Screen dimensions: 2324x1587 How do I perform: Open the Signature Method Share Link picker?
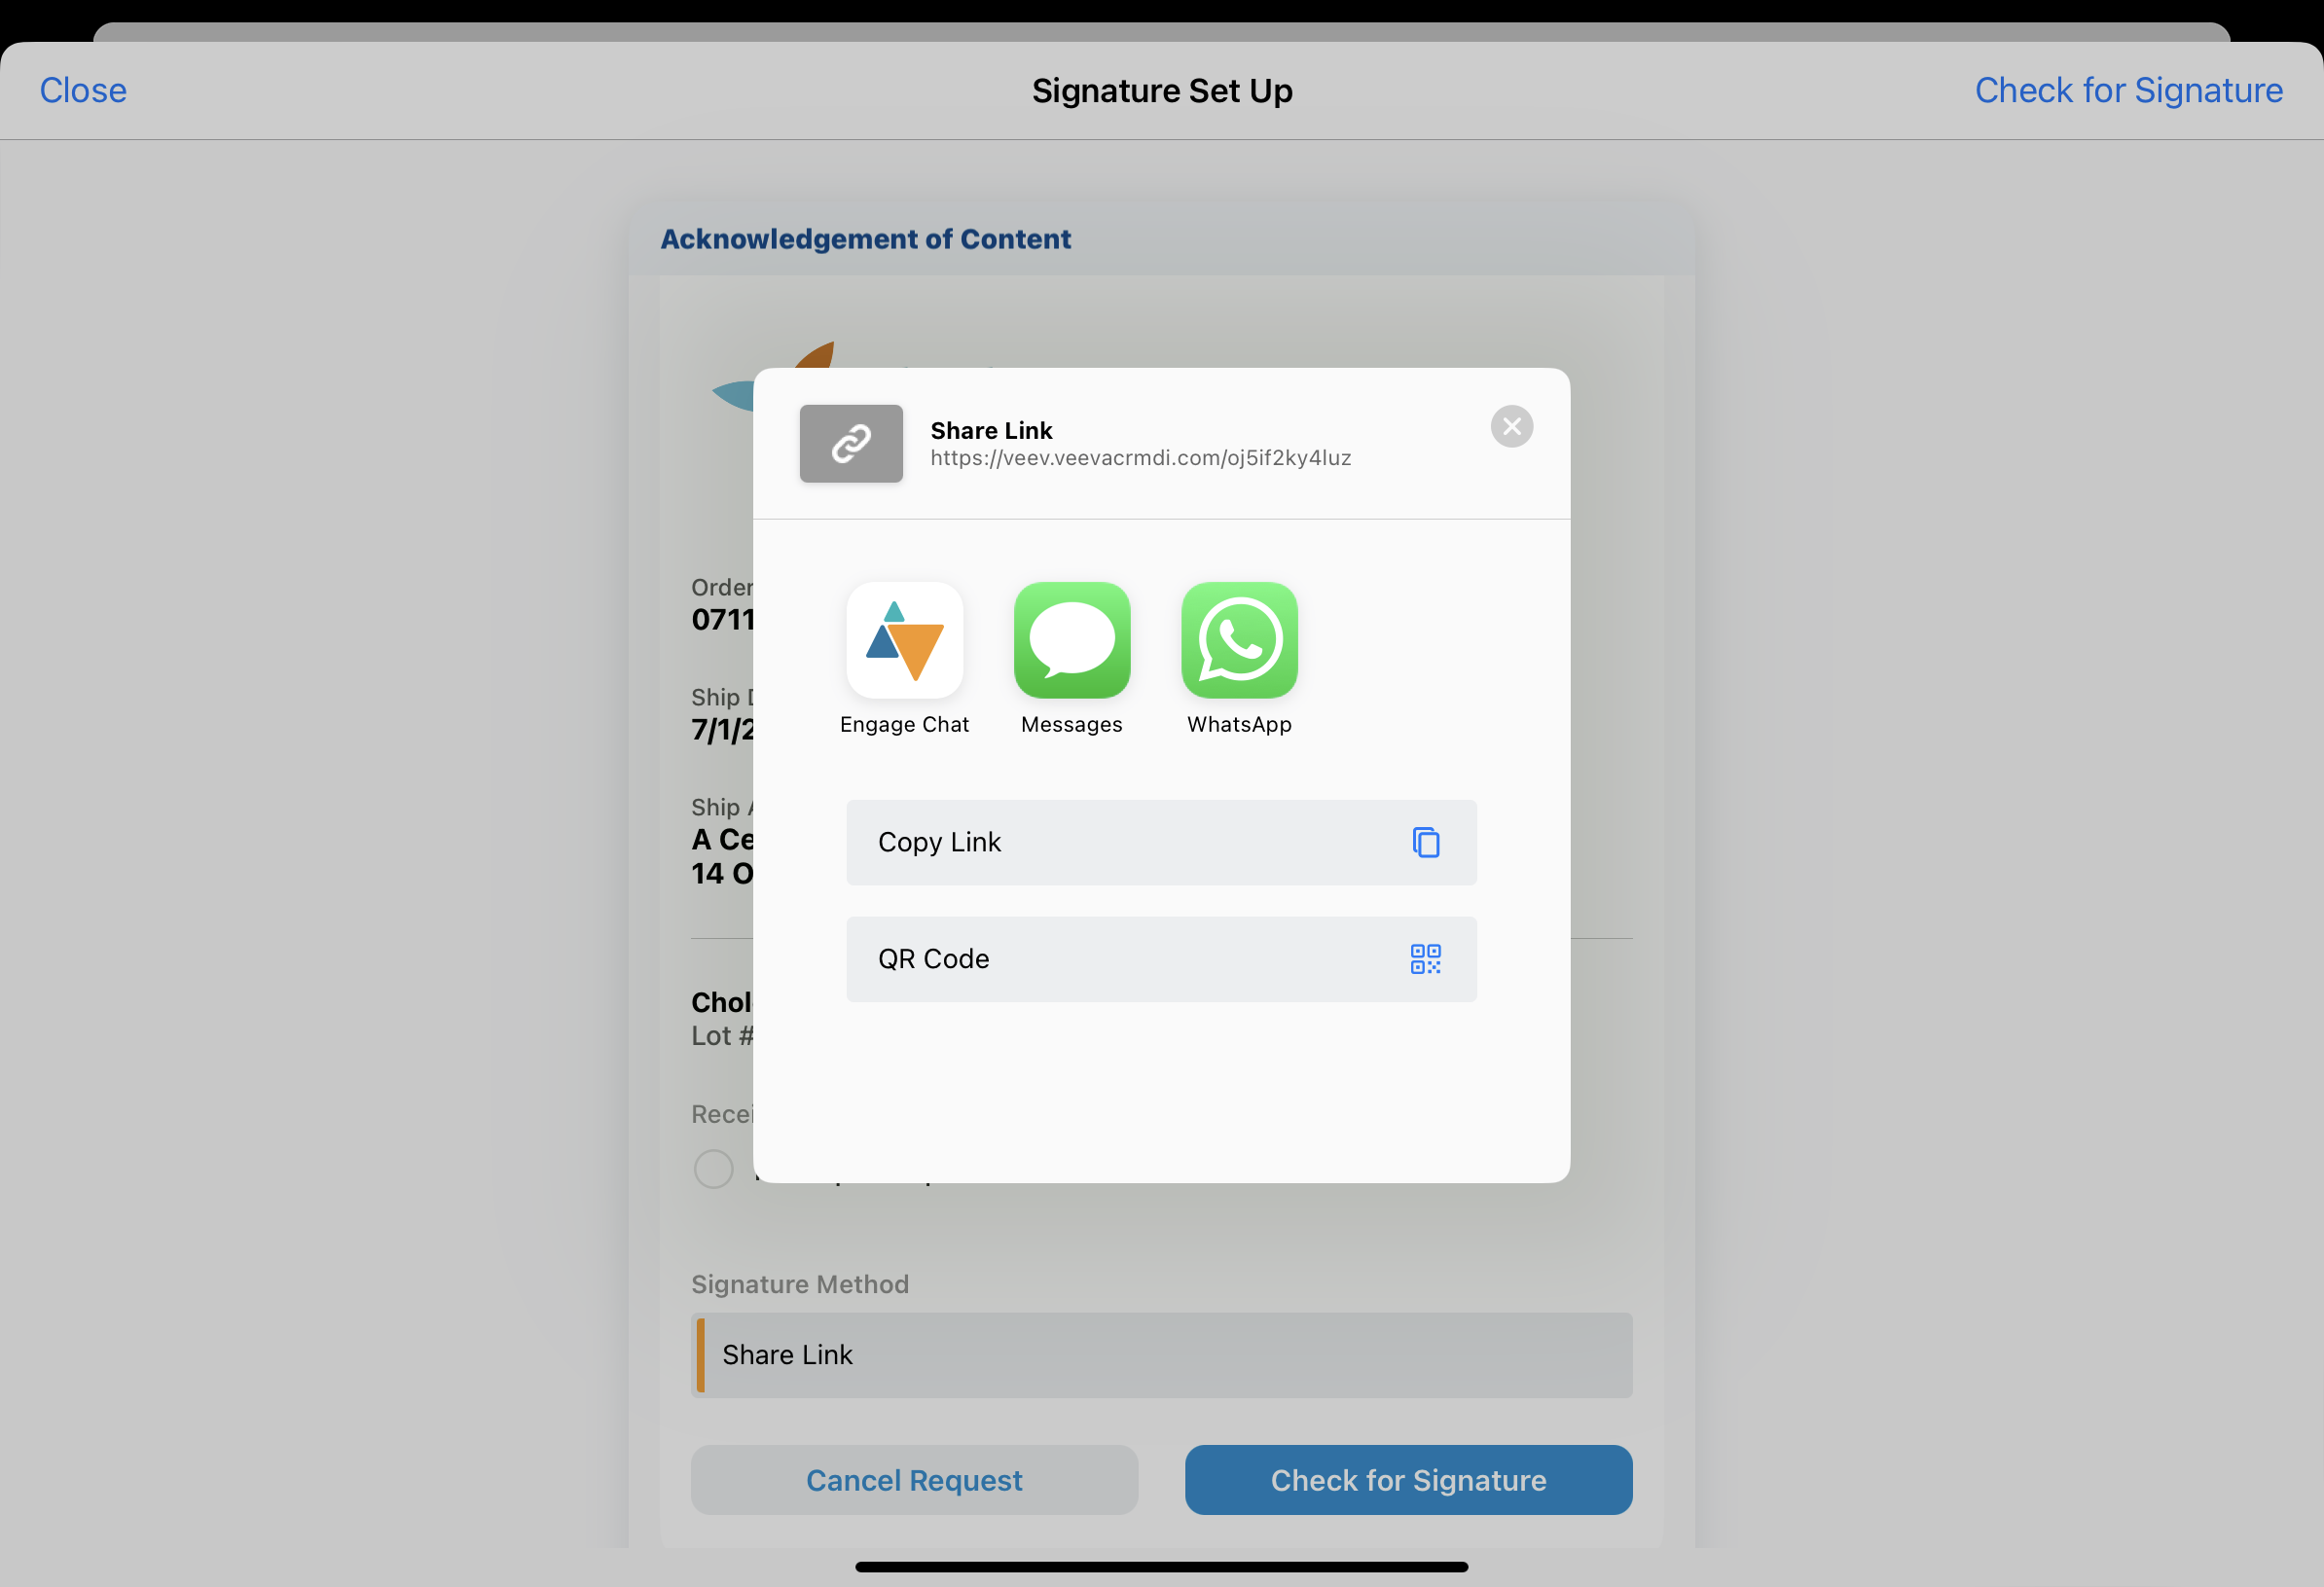pyautogui.click(x=1161, y=1355)
